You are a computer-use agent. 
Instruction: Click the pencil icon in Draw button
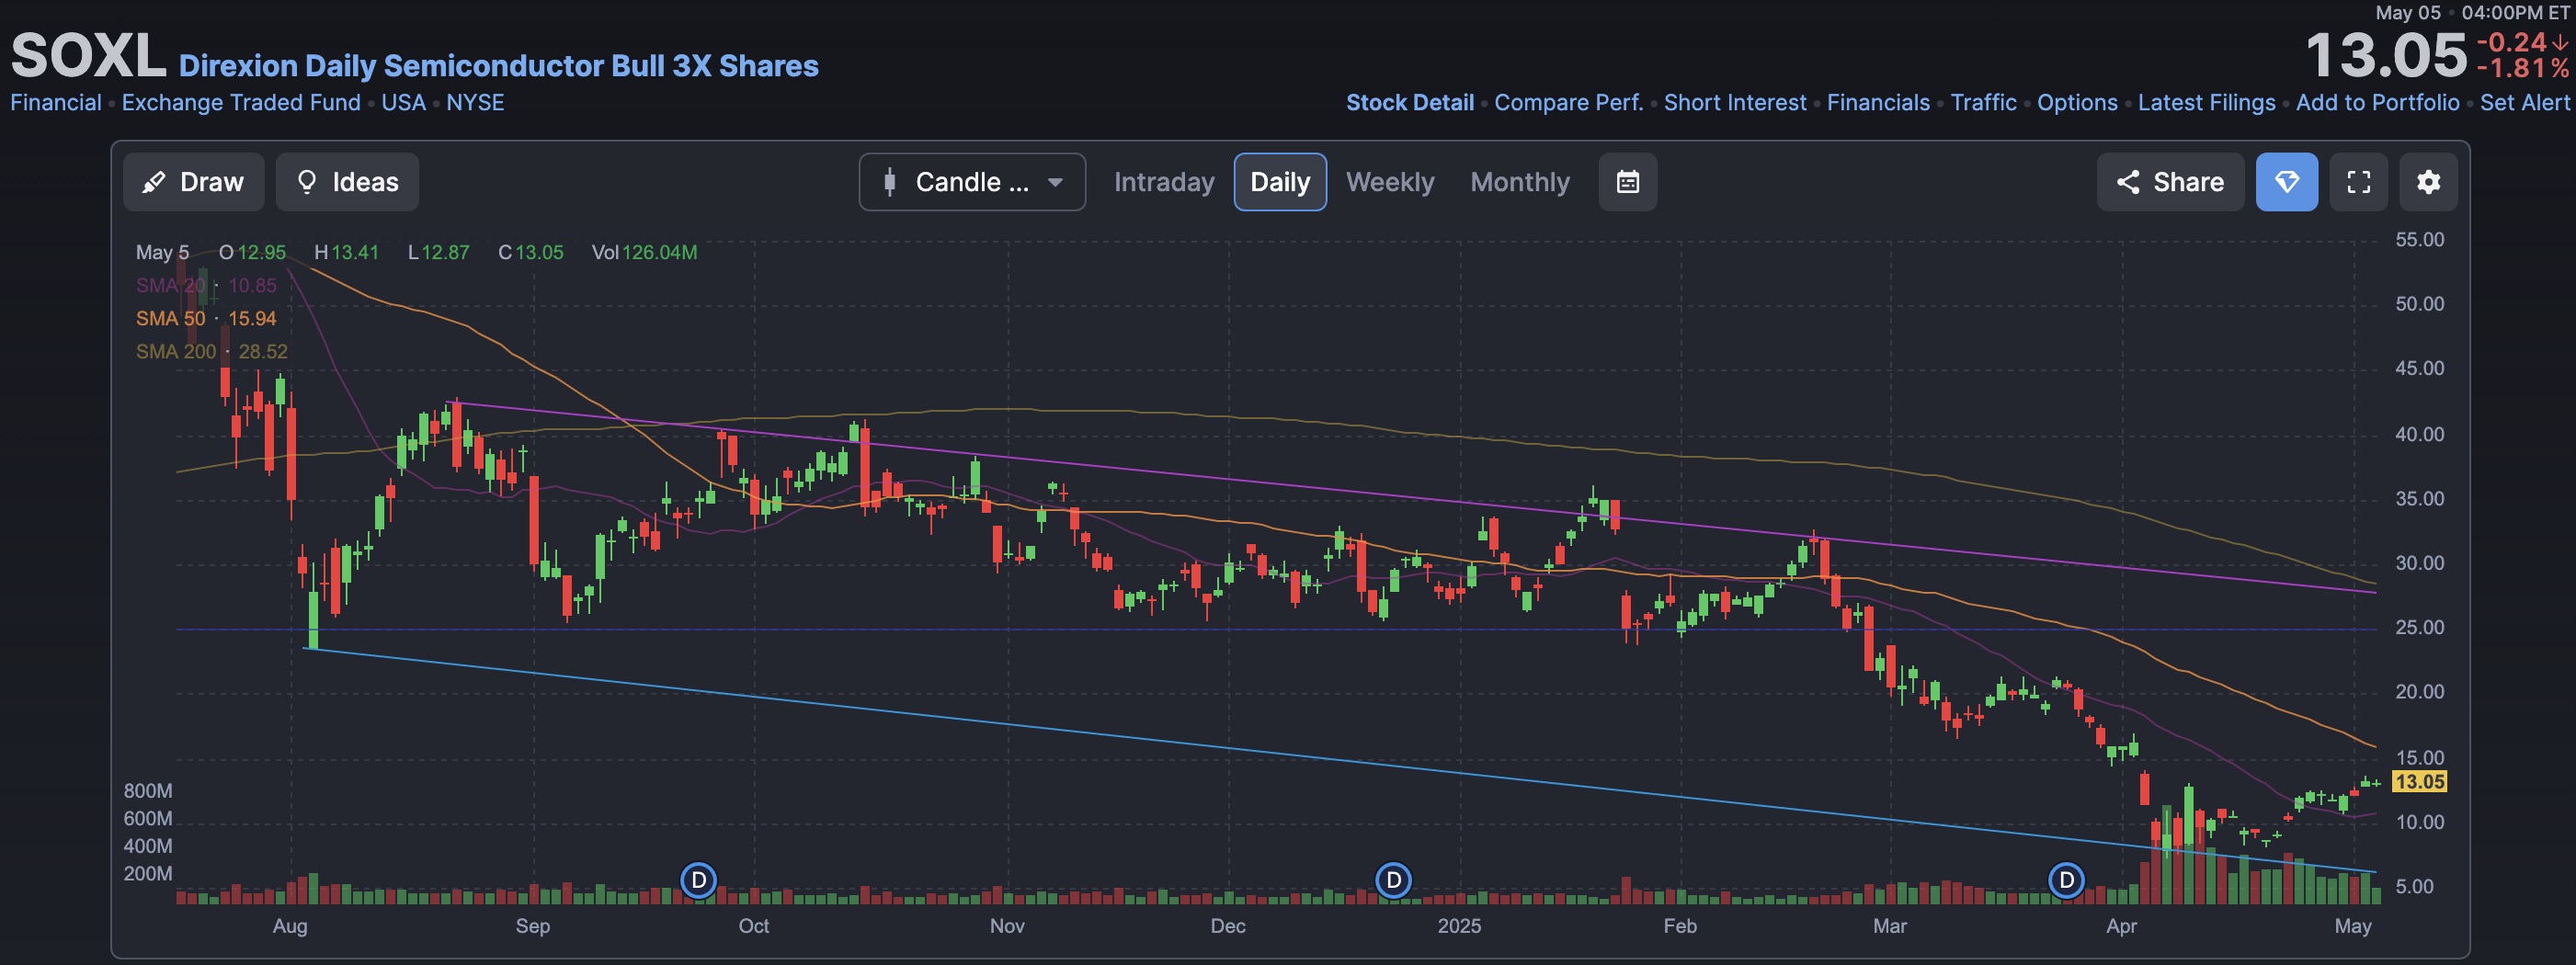tap(154, 182)
